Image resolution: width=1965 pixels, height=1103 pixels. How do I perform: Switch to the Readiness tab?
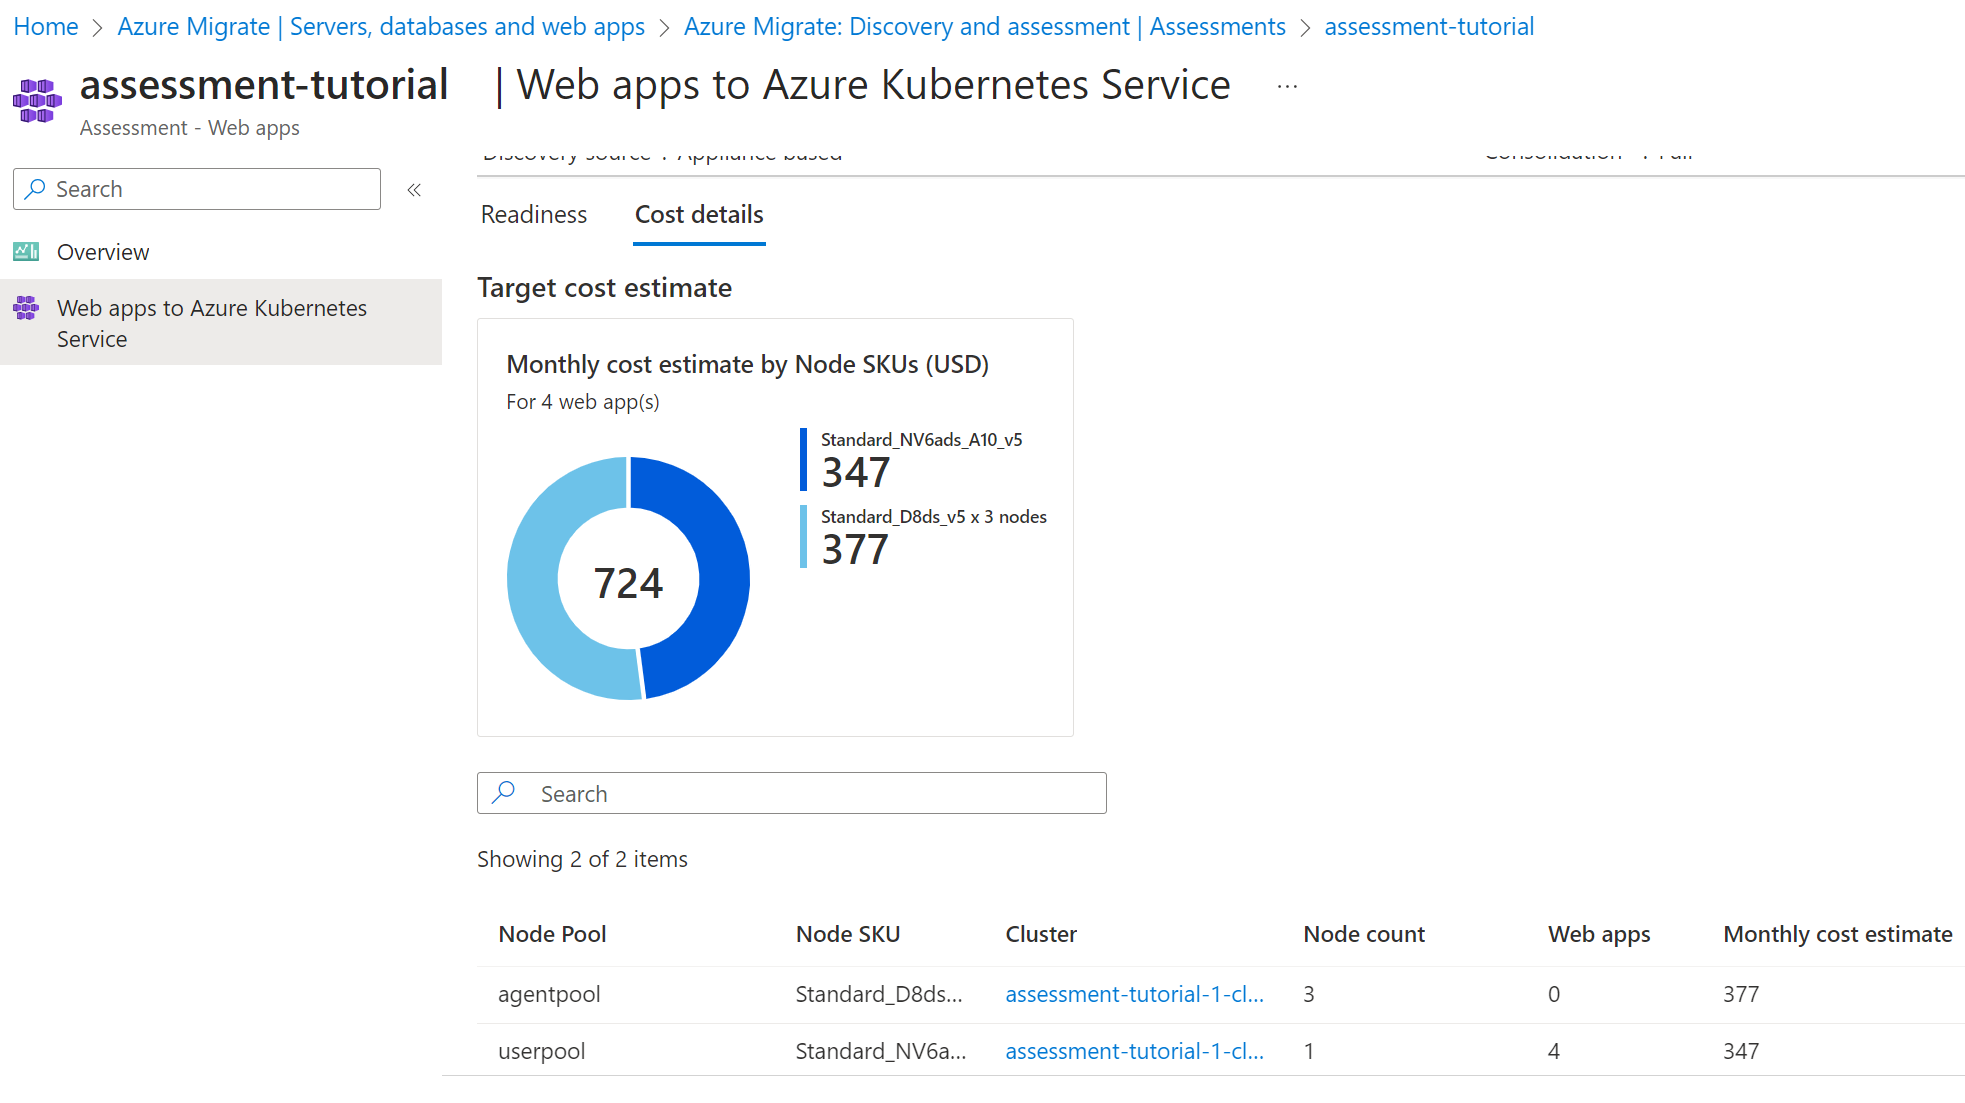coord(532,213)
